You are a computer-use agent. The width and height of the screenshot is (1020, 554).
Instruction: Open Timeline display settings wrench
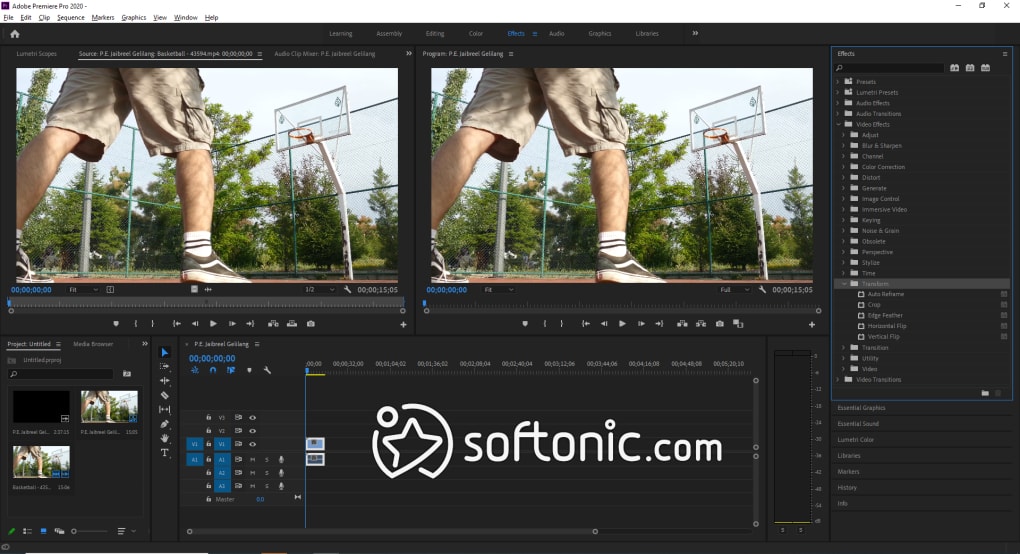point(267,370)
